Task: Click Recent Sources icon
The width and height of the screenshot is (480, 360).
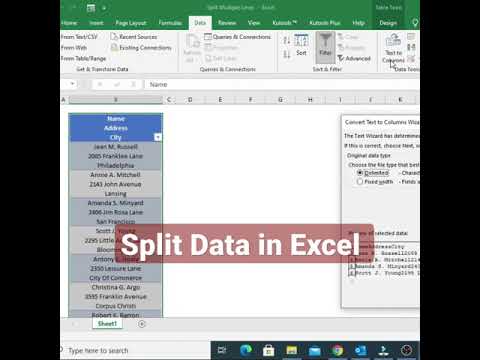Action: tap(114, 36)
